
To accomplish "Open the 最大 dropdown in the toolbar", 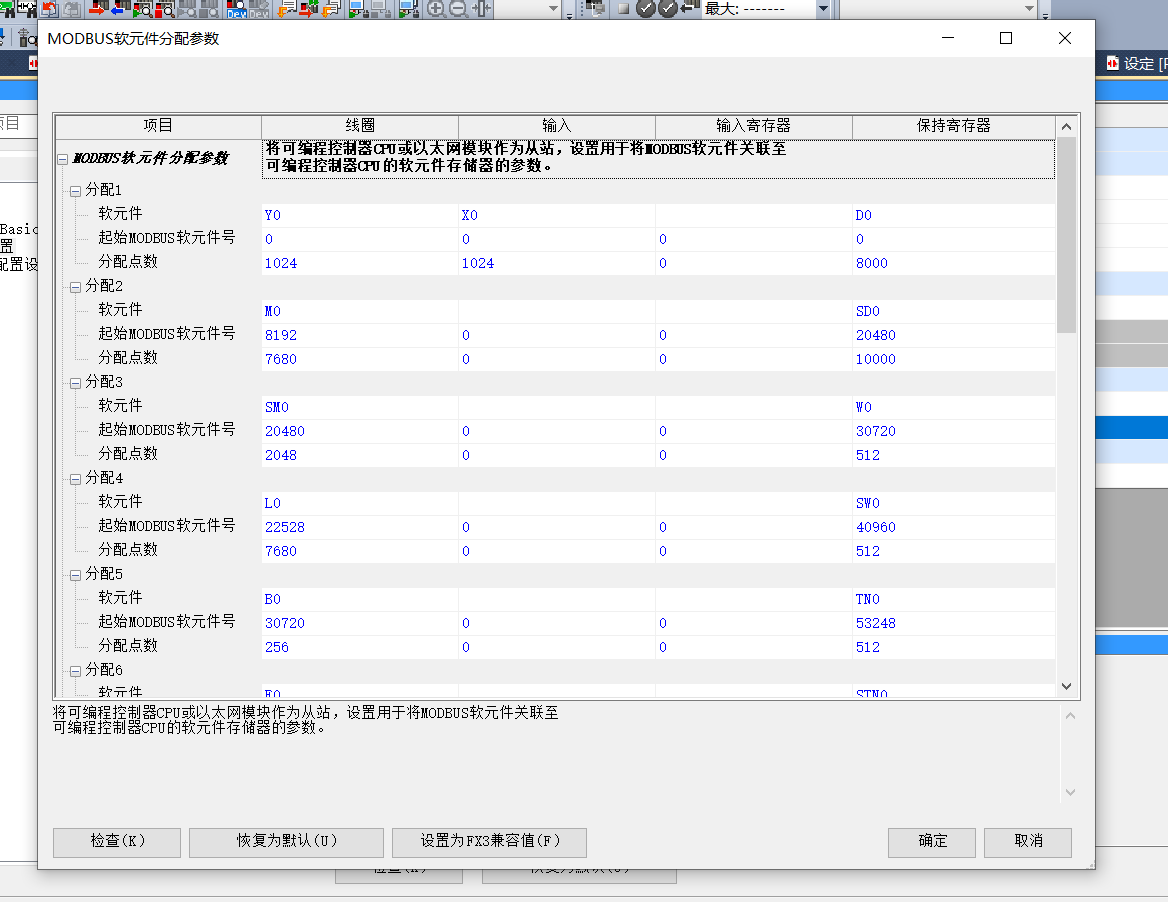I will tap(823, 9).
